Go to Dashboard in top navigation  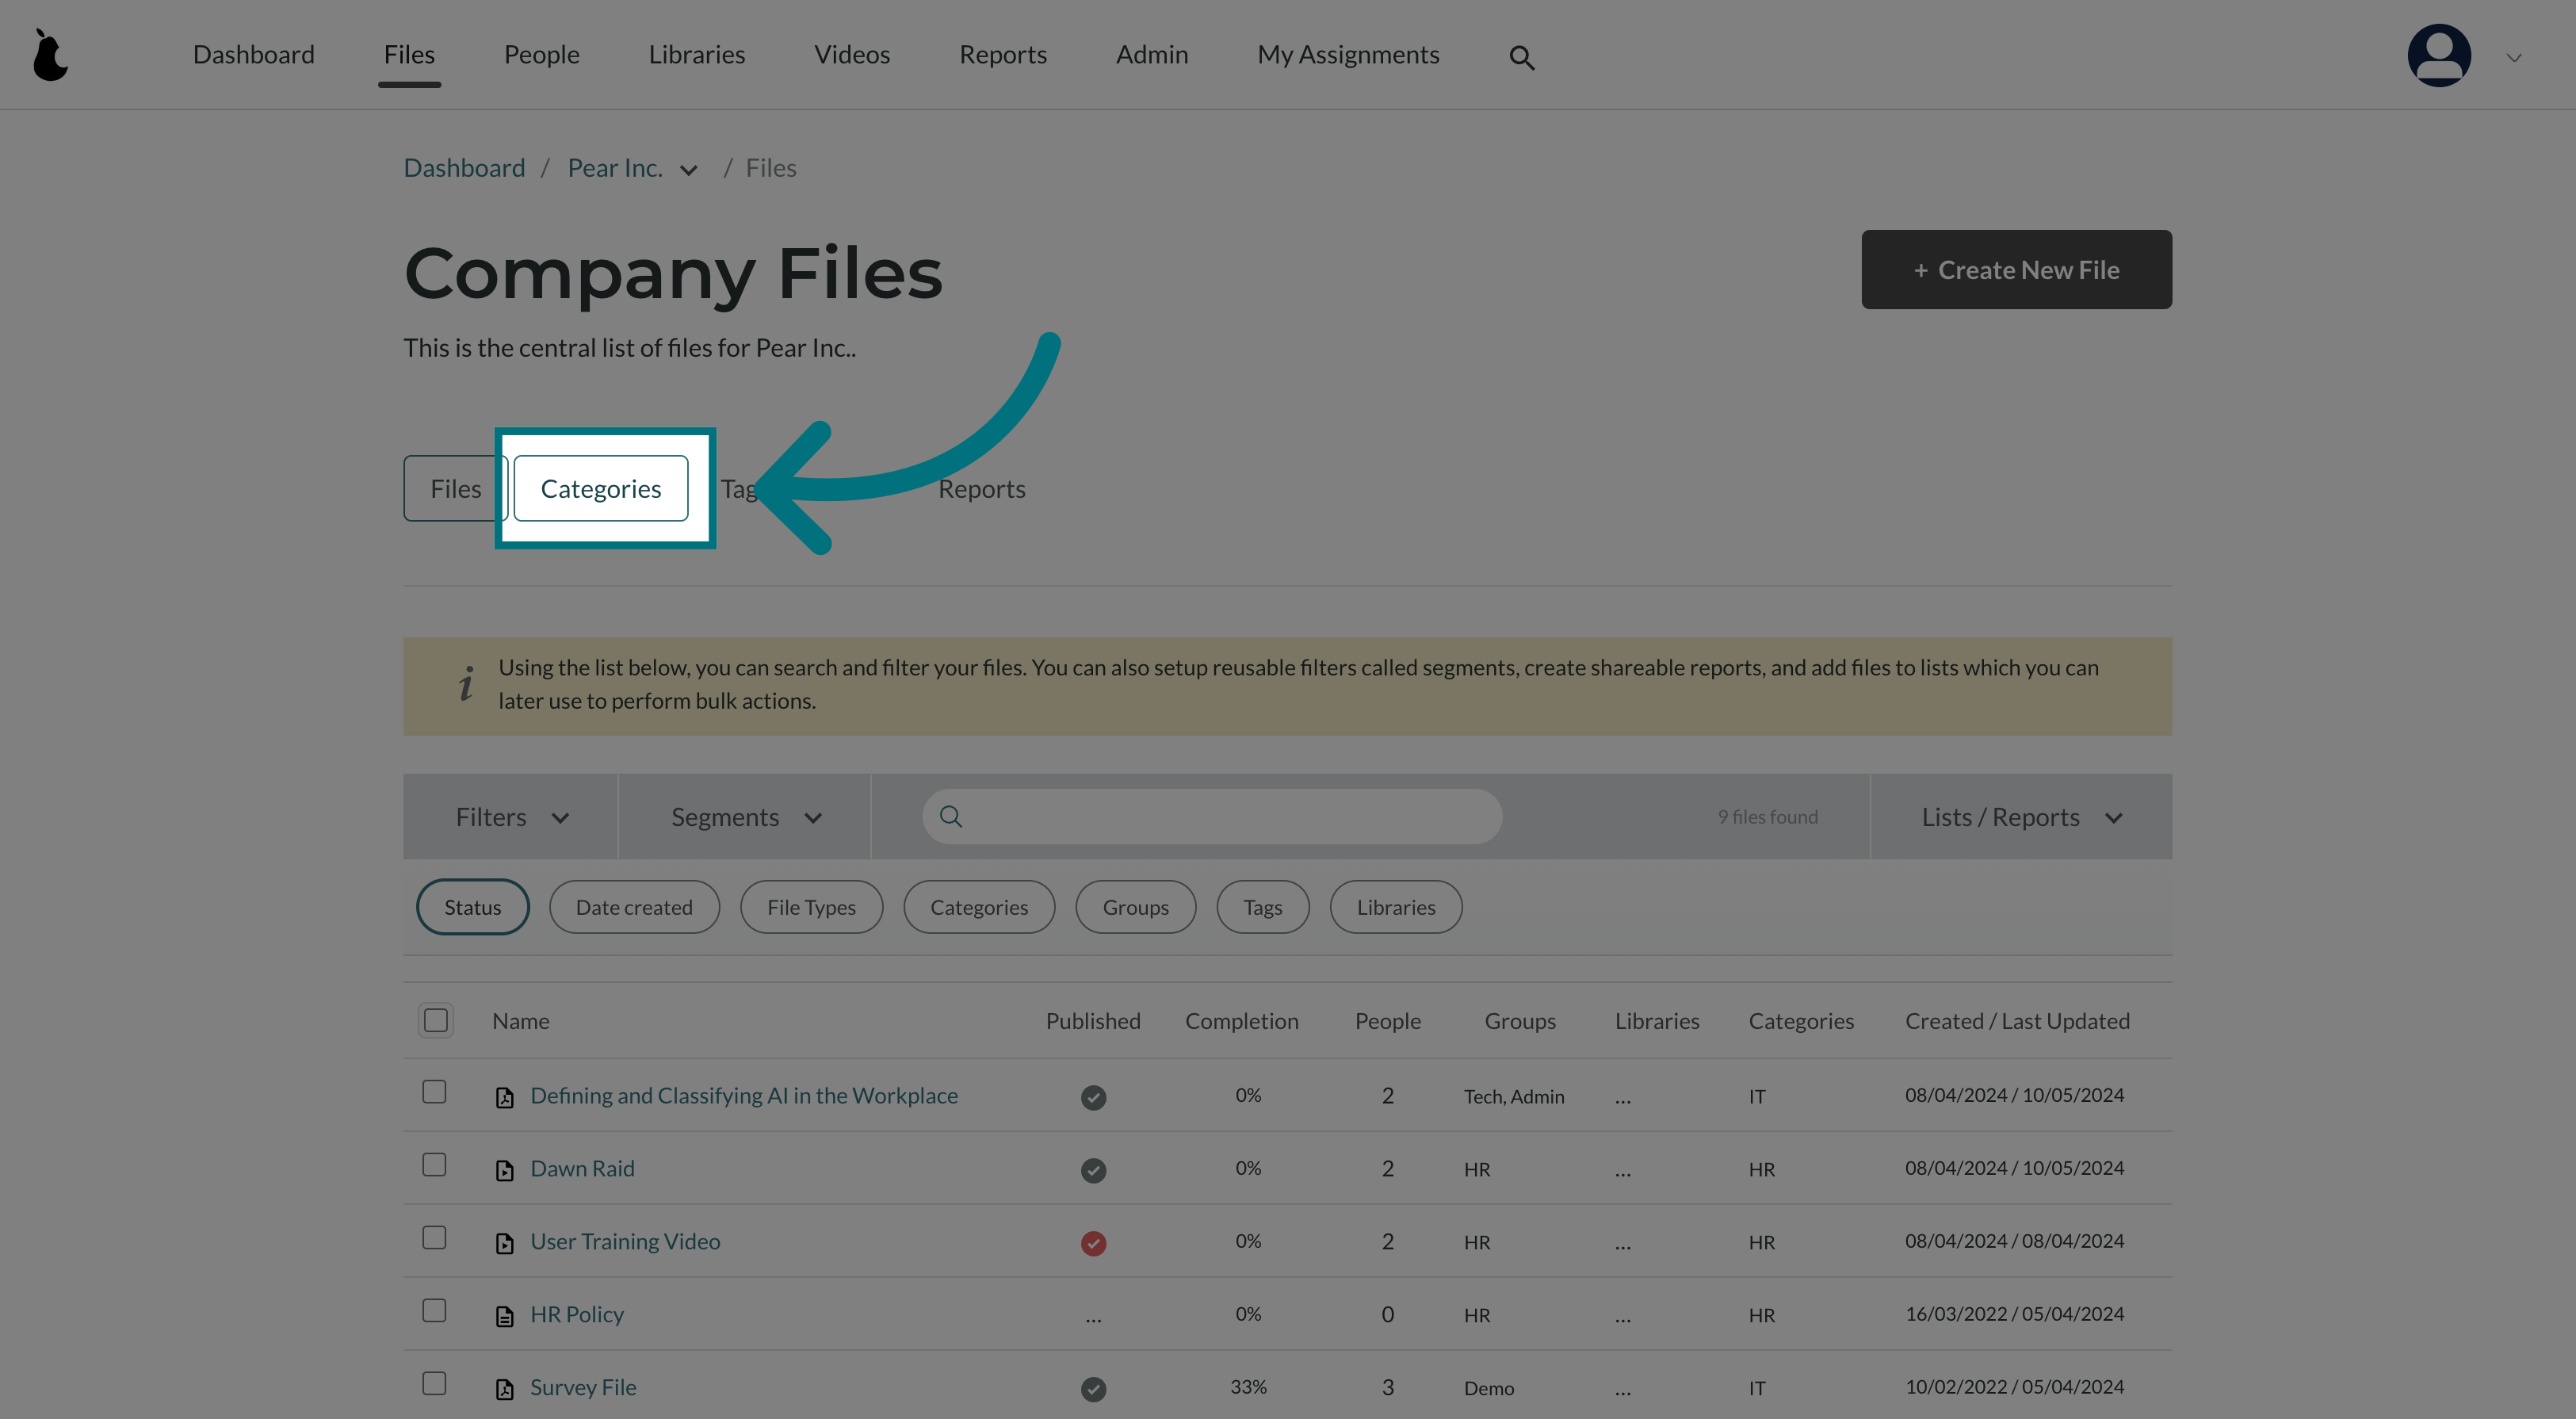(x=253, y=54)
